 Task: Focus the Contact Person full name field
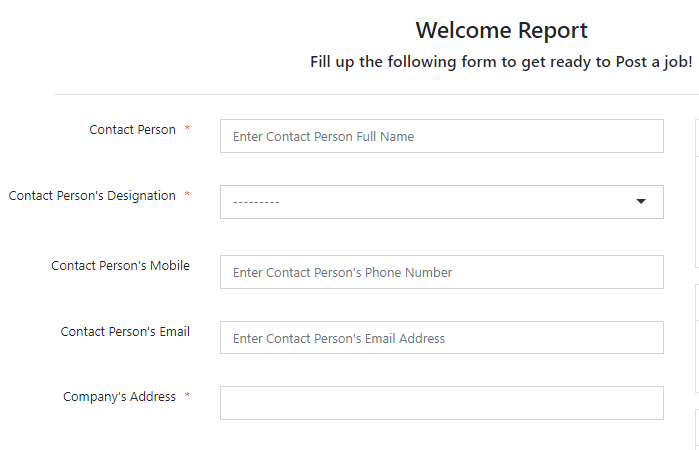pos(441,136)
